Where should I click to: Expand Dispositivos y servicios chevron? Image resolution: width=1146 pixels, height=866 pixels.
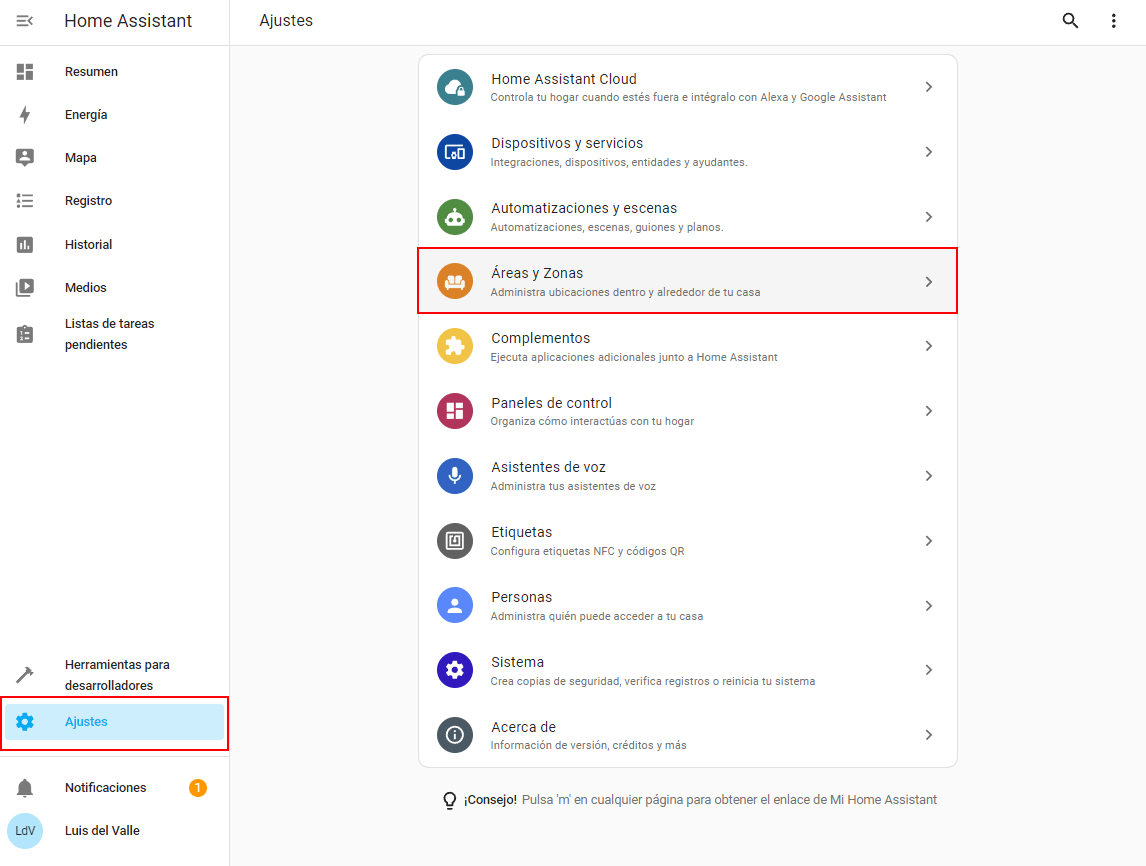pos(928,152)
